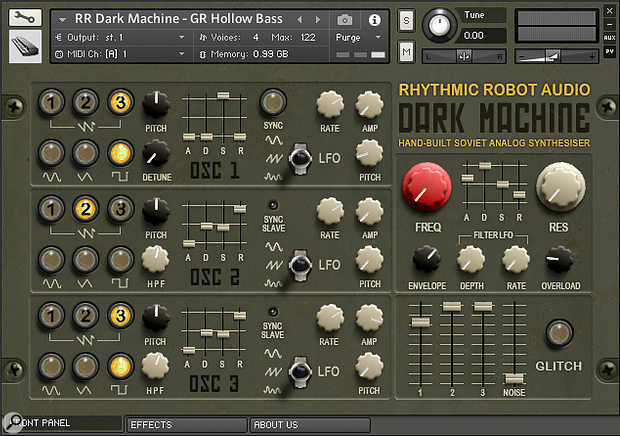Toggle the PV button
The image size is (620, 436).
(609, 51)
